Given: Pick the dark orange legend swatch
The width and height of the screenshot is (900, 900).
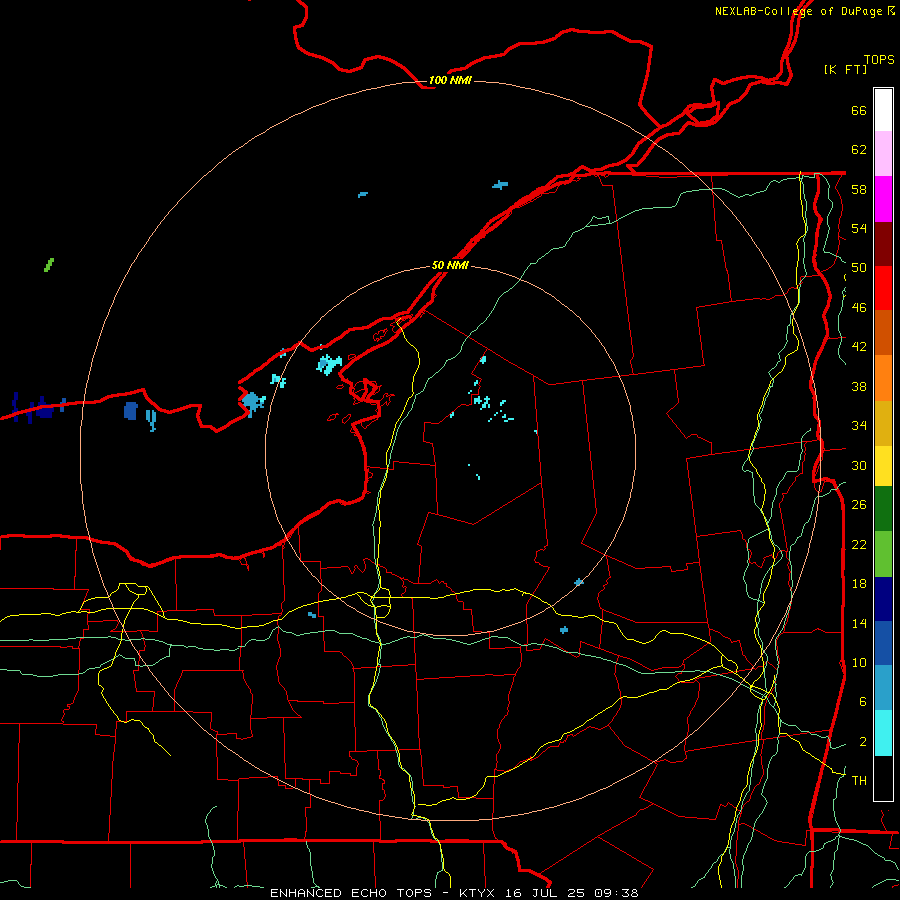Looking at the screenshot, I should (x=883, y=333).
